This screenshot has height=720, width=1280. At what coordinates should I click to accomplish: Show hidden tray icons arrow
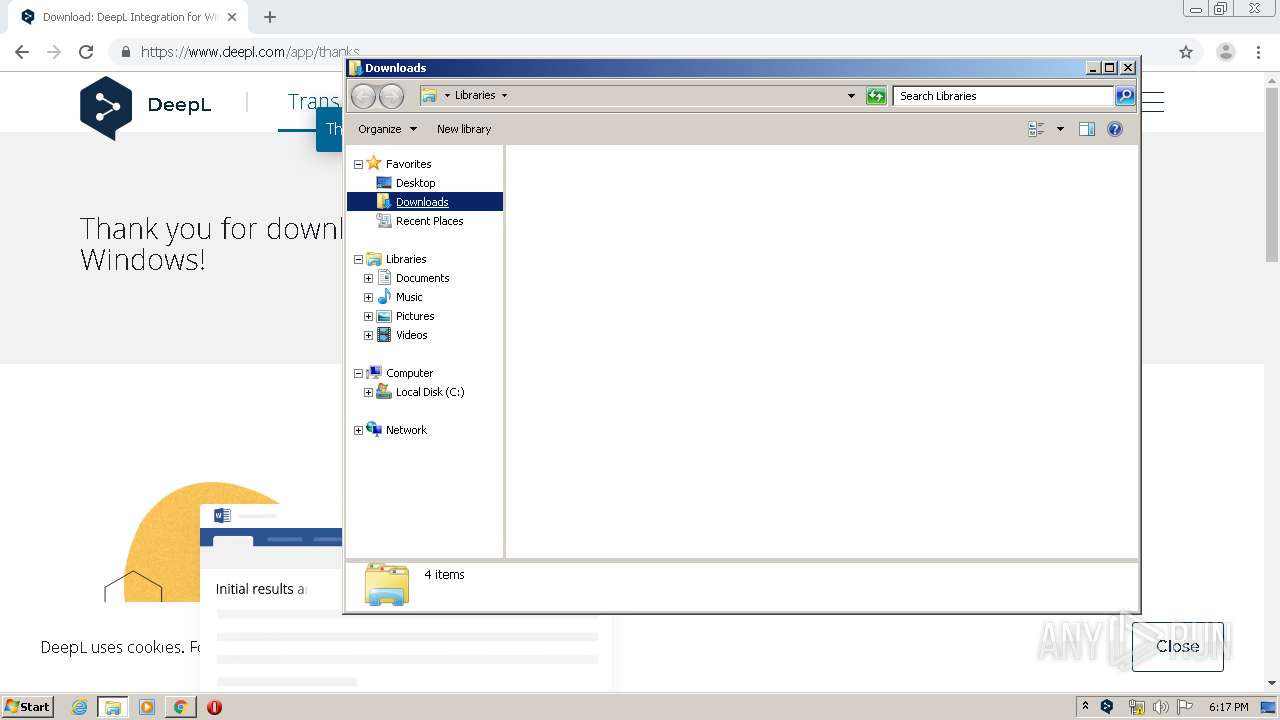pyautogui.click(x=1085, y=707)
